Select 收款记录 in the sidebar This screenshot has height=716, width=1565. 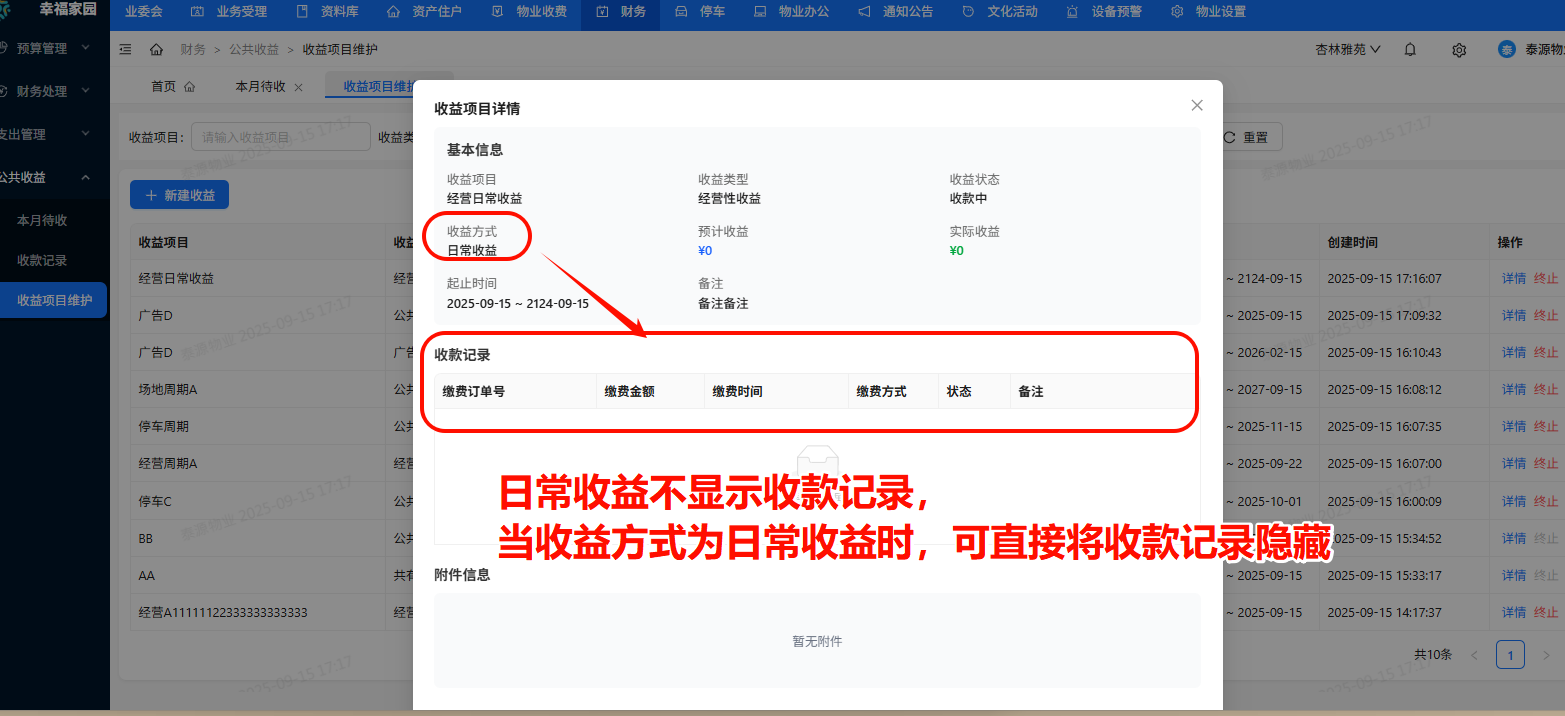(x=42, y=260)
